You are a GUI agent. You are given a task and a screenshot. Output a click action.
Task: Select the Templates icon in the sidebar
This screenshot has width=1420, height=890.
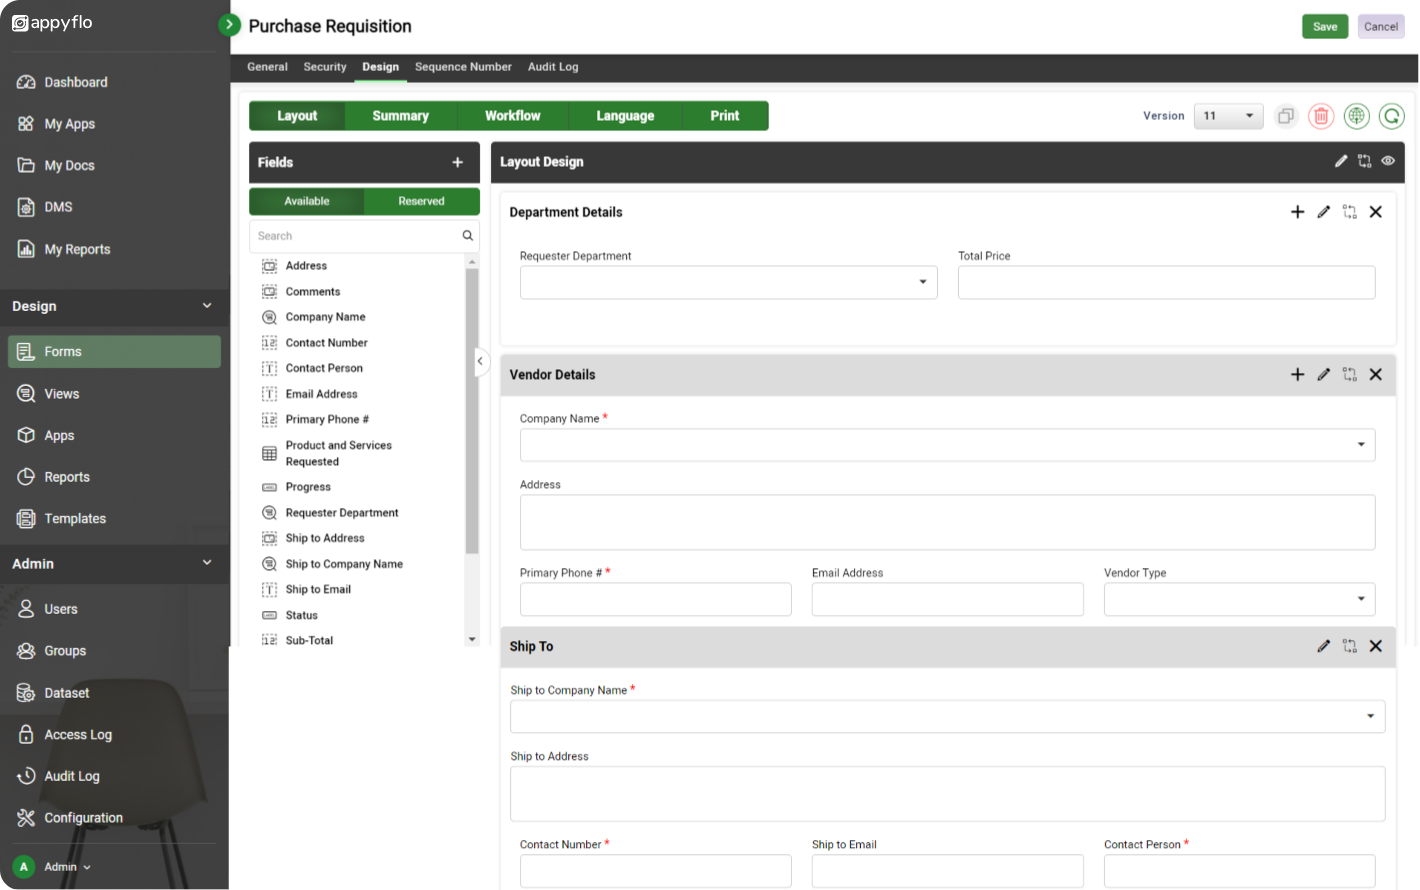pyautogui.click(x=28, y=518)
